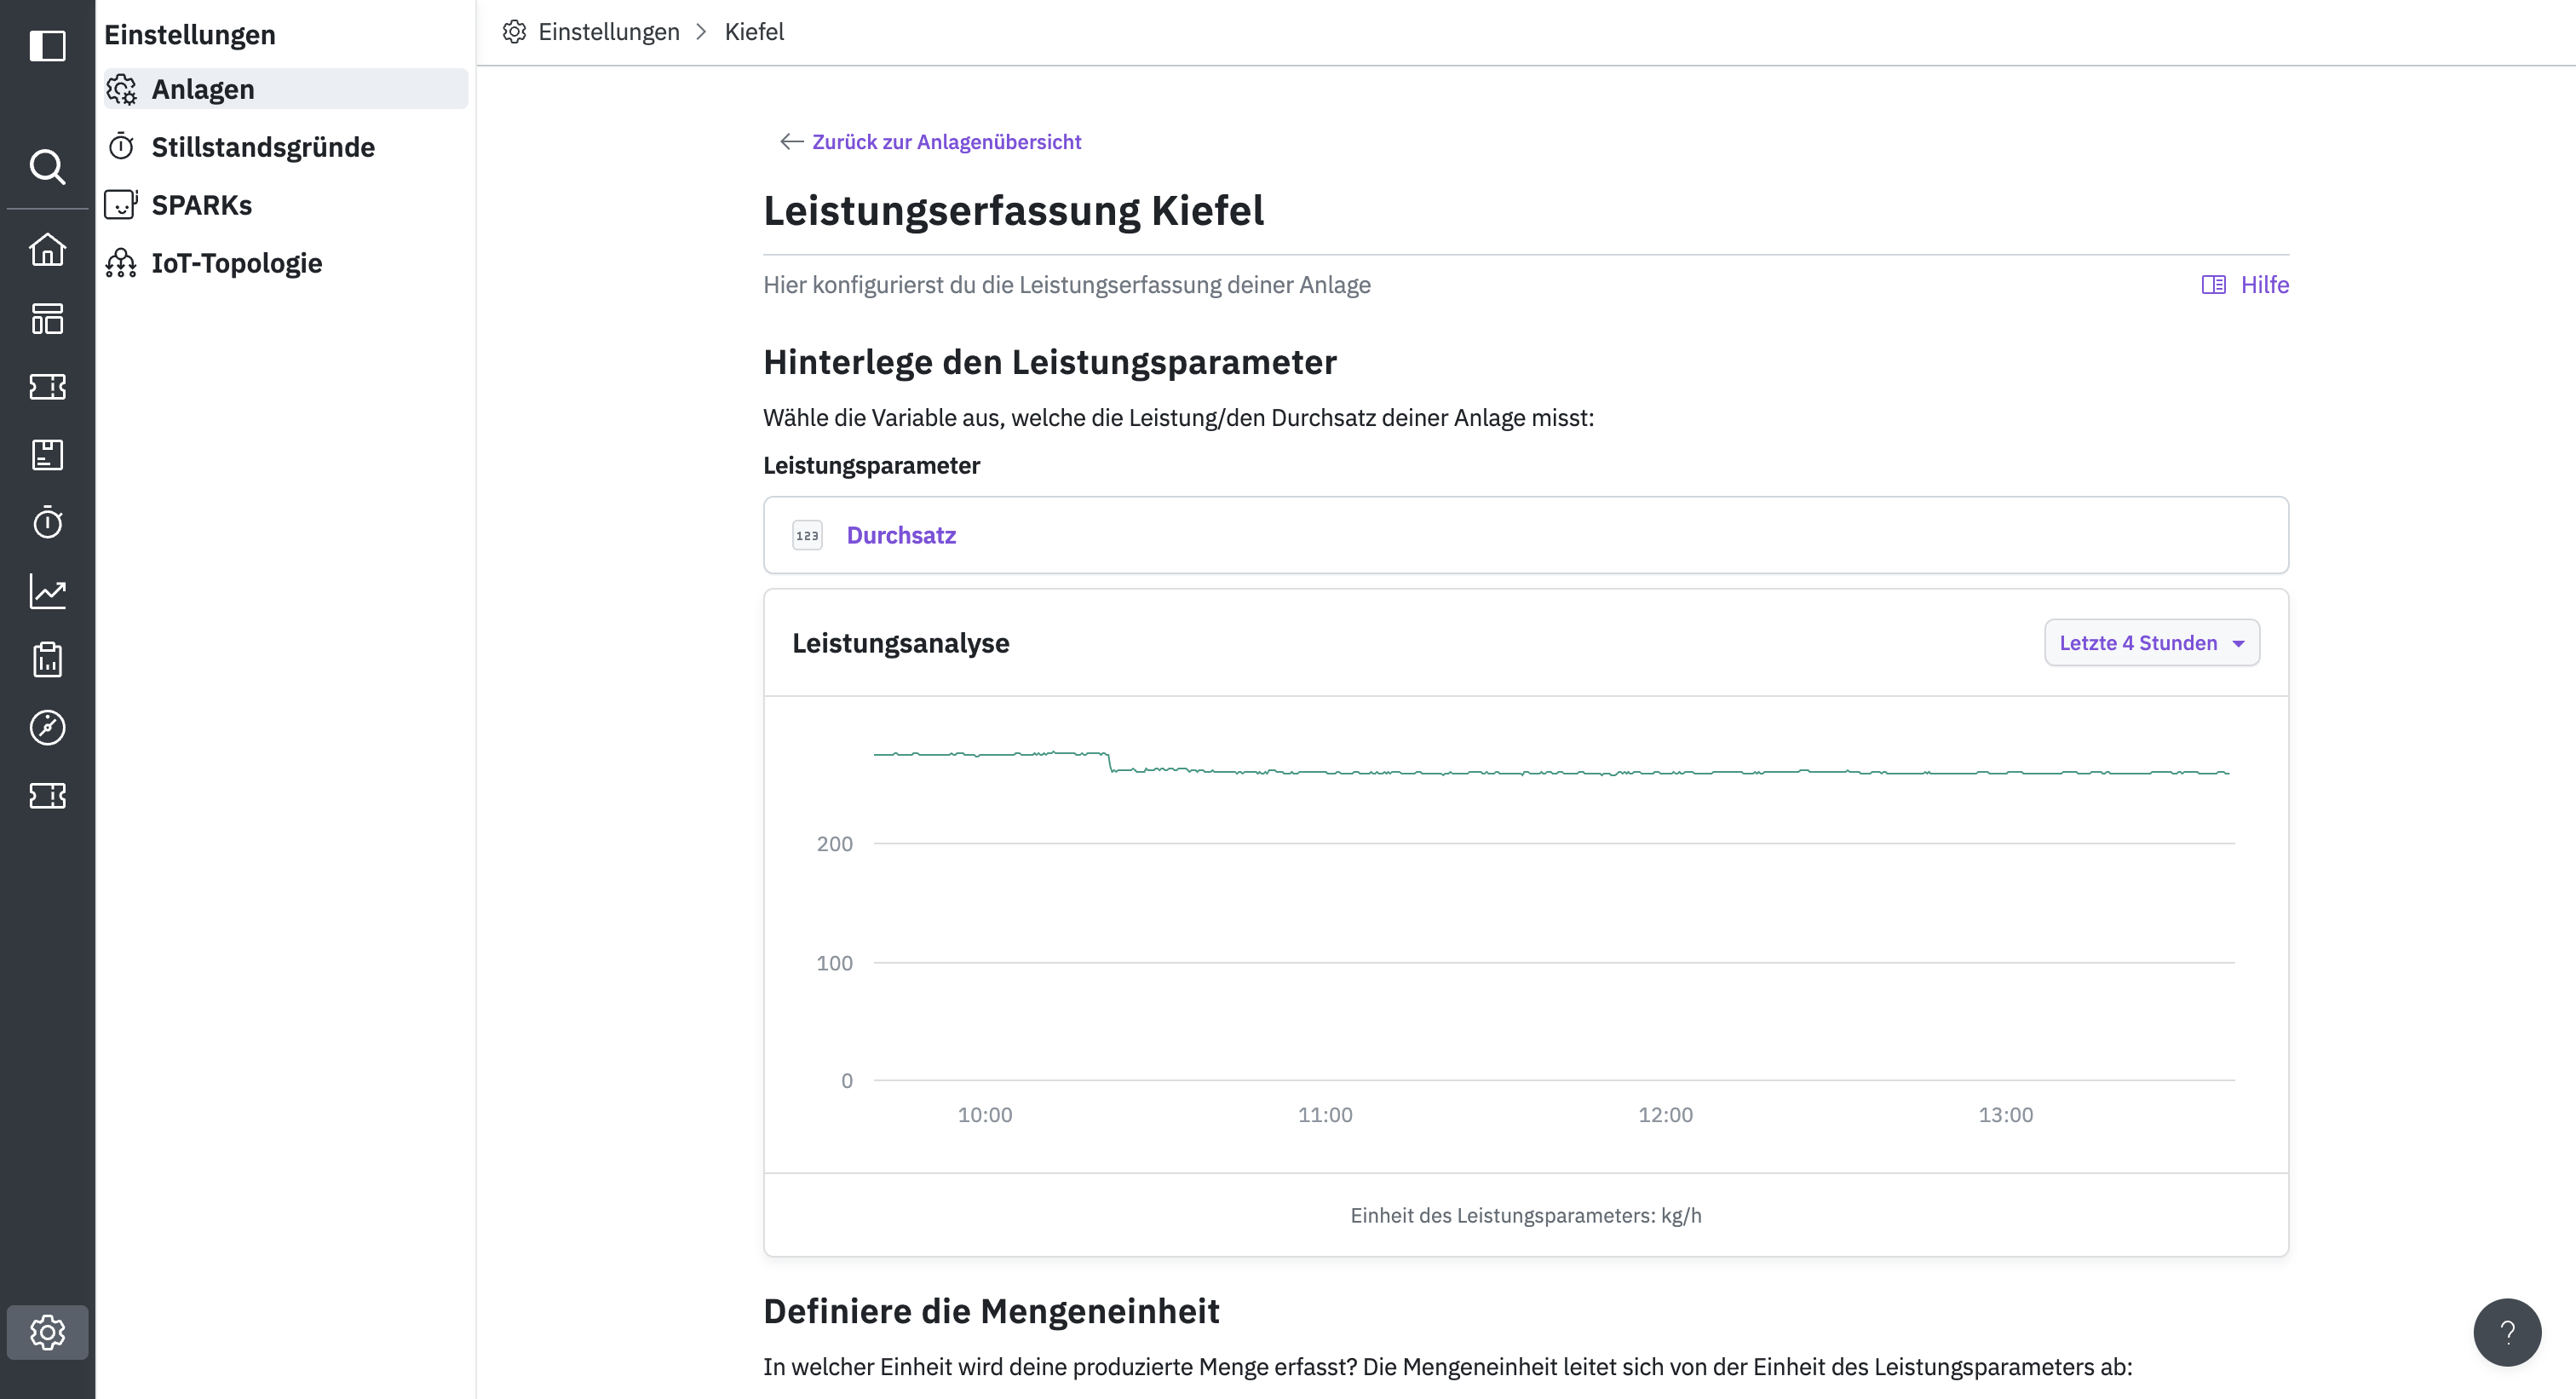Open the clipboard report icon
Image resolution: width=2576 pixels, height=1399 pixels.
tap(47, 660)
